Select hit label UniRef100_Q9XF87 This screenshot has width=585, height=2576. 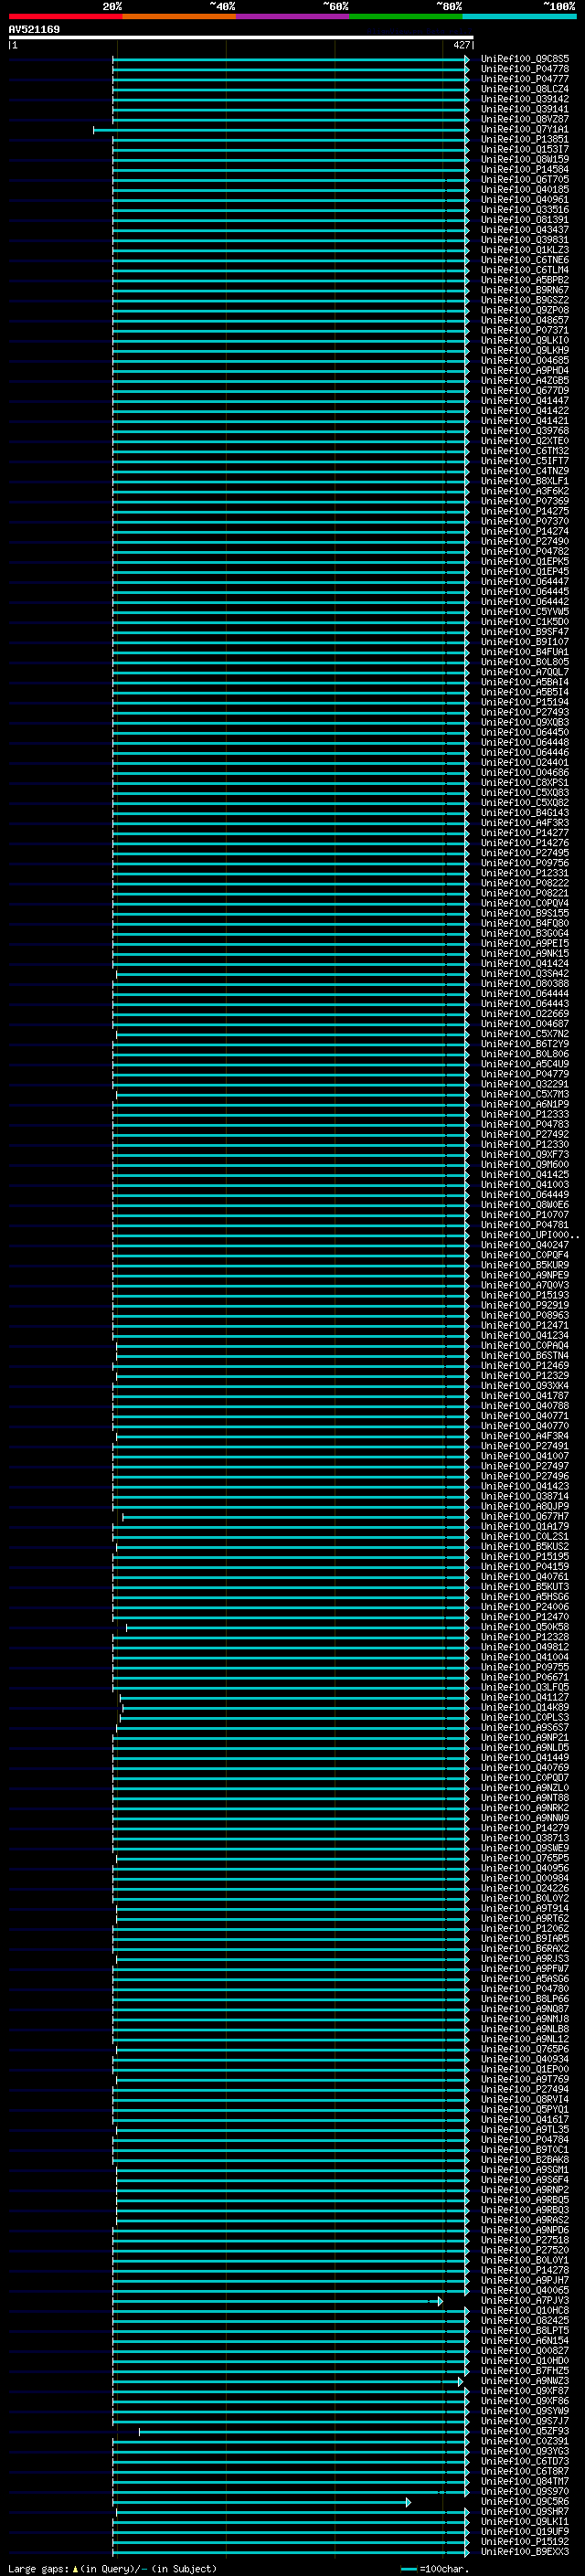click(x=525, y=2390)
